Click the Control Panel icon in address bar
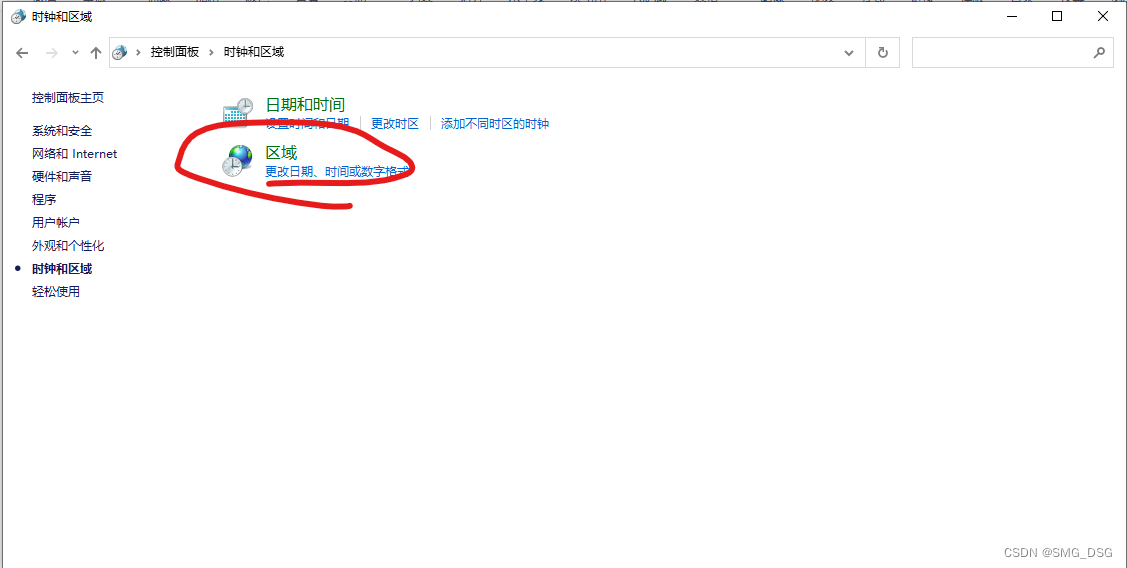The image size is (1127, 568). pos(120,52)
